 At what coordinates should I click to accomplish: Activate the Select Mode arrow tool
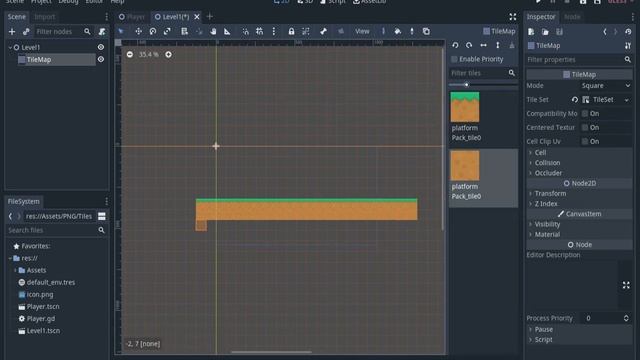point(121,31)
